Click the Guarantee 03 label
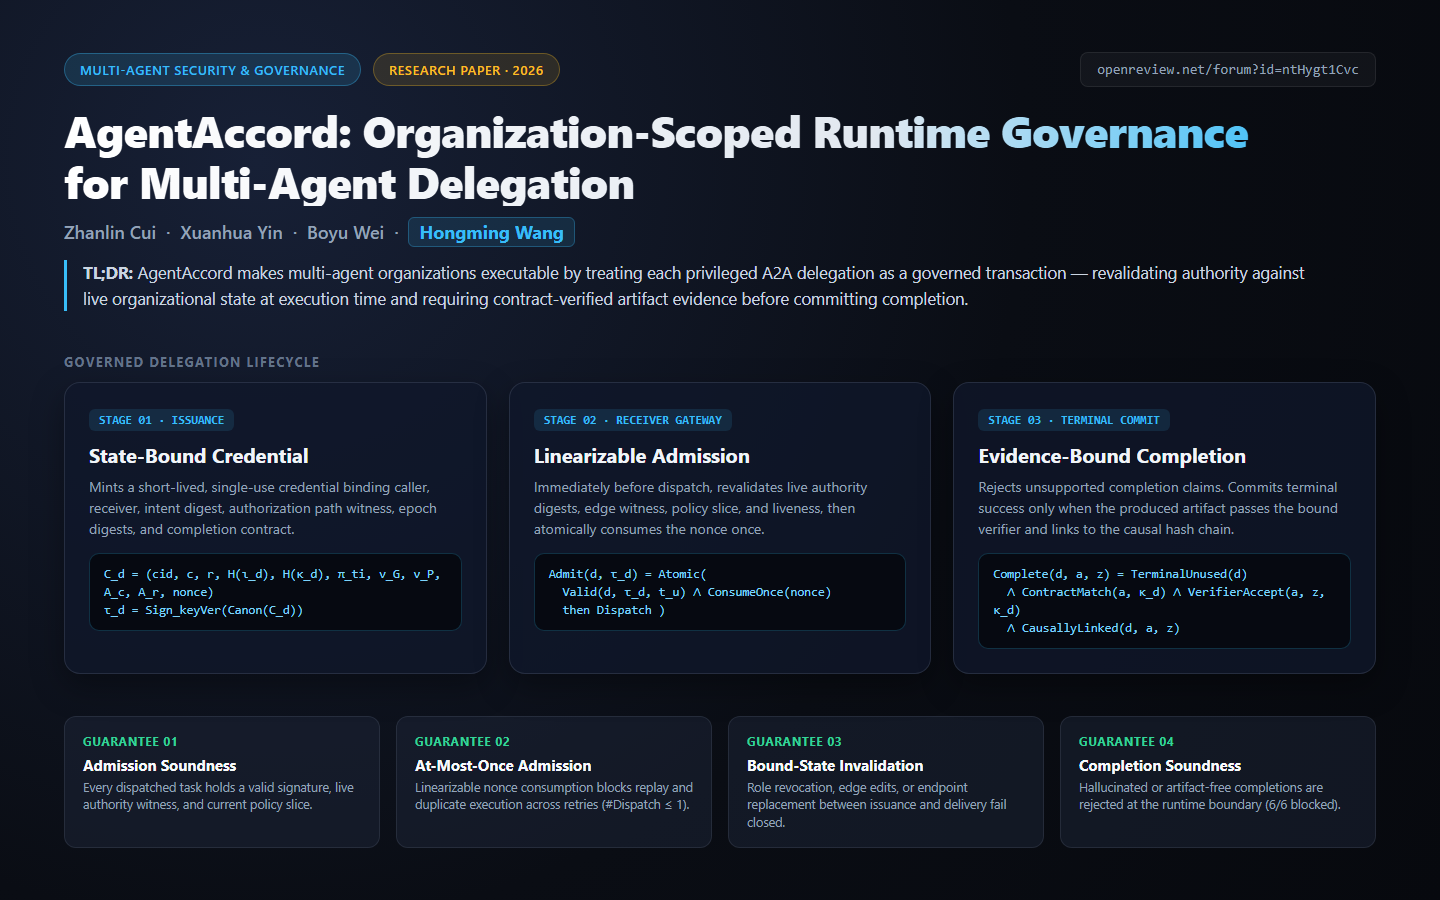 794,741
